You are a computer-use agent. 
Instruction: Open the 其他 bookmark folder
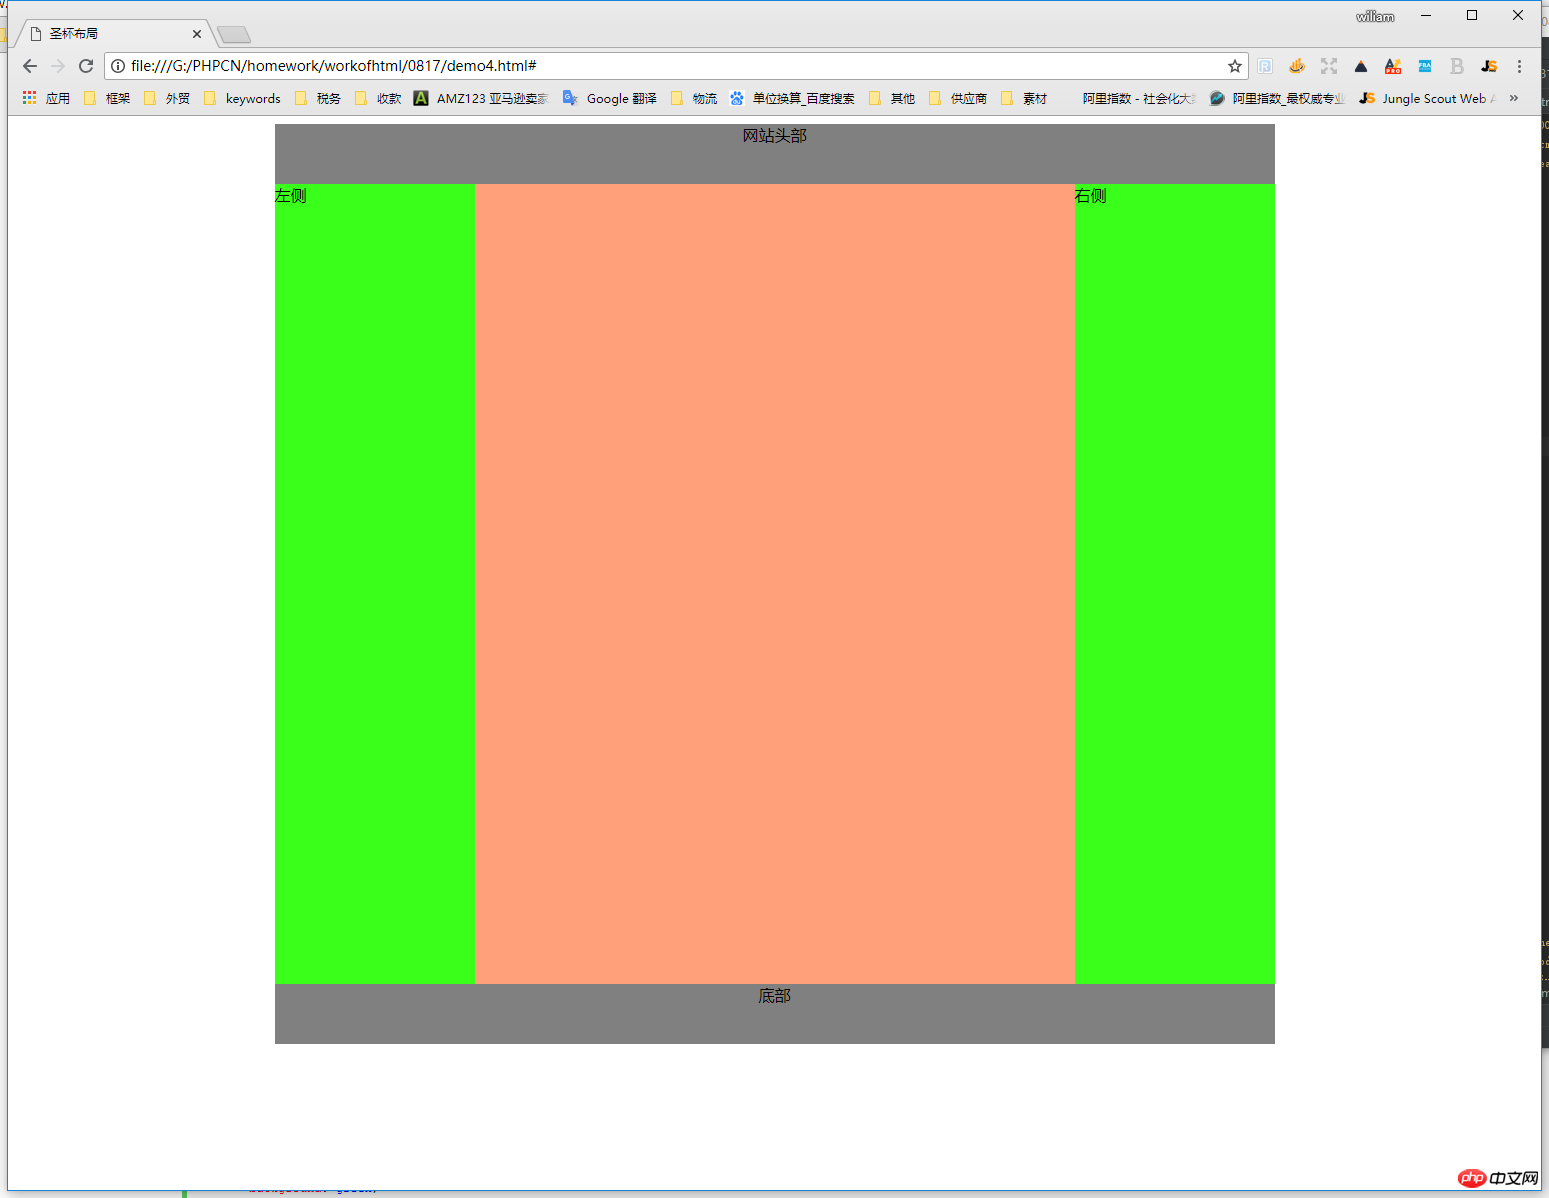pyautogui.click(x=892, y=98)
